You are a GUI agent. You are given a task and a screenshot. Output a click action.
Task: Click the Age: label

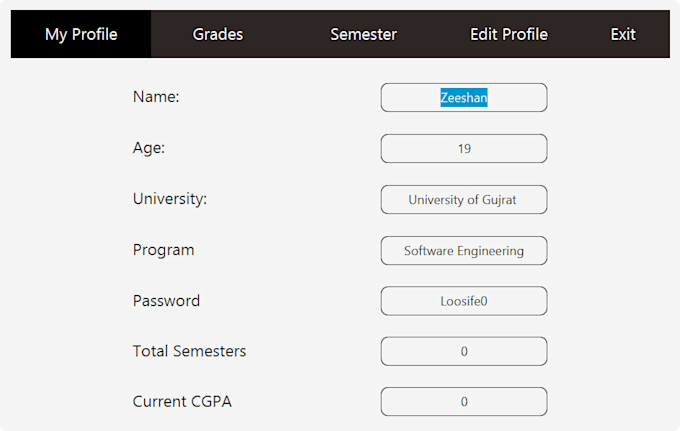(149, 148)
